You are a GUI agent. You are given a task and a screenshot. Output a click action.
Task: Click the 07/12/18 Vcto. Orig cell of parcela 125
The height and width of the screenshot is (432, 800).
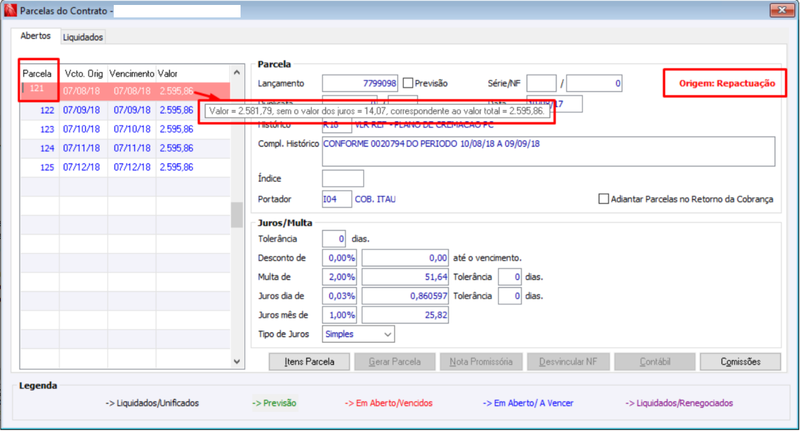click(82, 167)
